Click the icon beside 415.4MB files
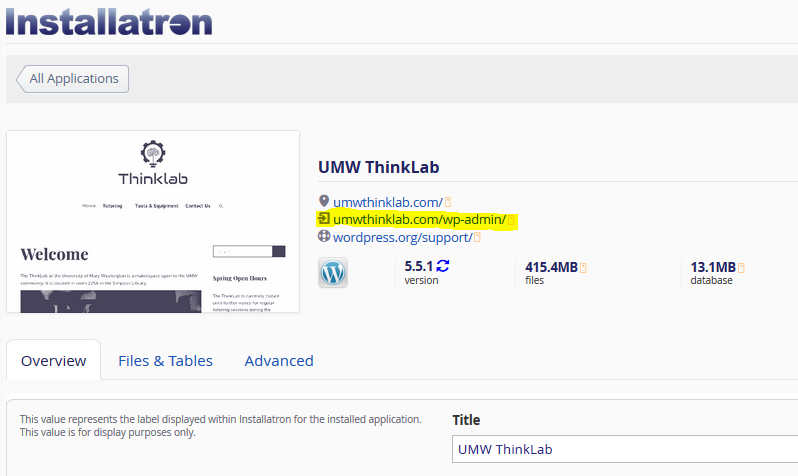This screenshot has height=476, width=798. [583, 268]
